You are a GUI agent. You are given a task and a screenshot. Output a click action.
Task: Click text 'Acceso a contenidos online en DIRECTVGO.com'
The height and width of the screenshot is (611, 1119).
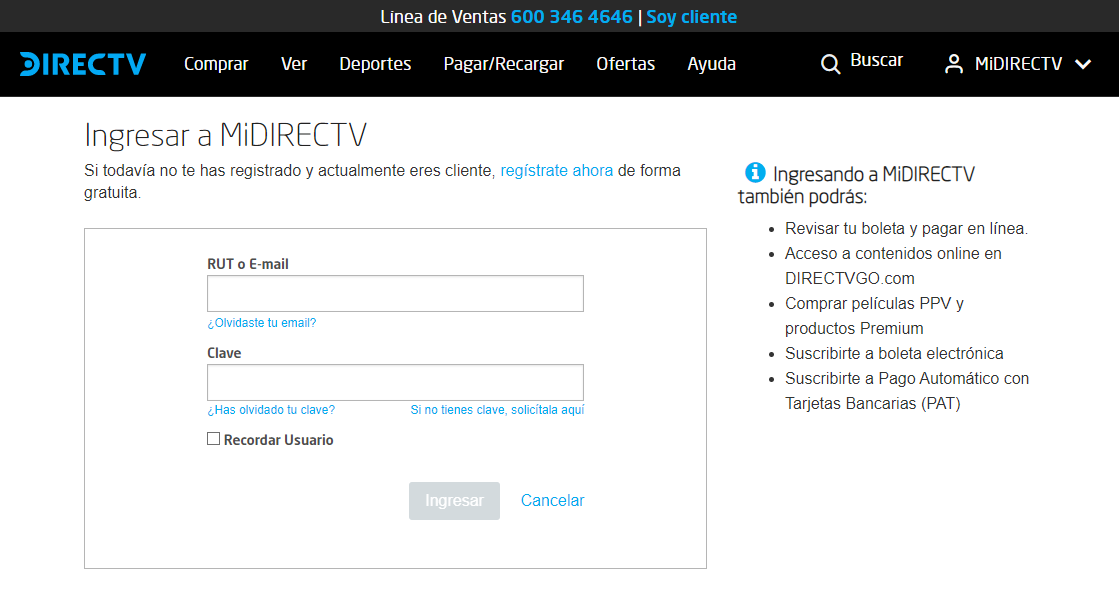pyautogui.click(x=893, y=266)
